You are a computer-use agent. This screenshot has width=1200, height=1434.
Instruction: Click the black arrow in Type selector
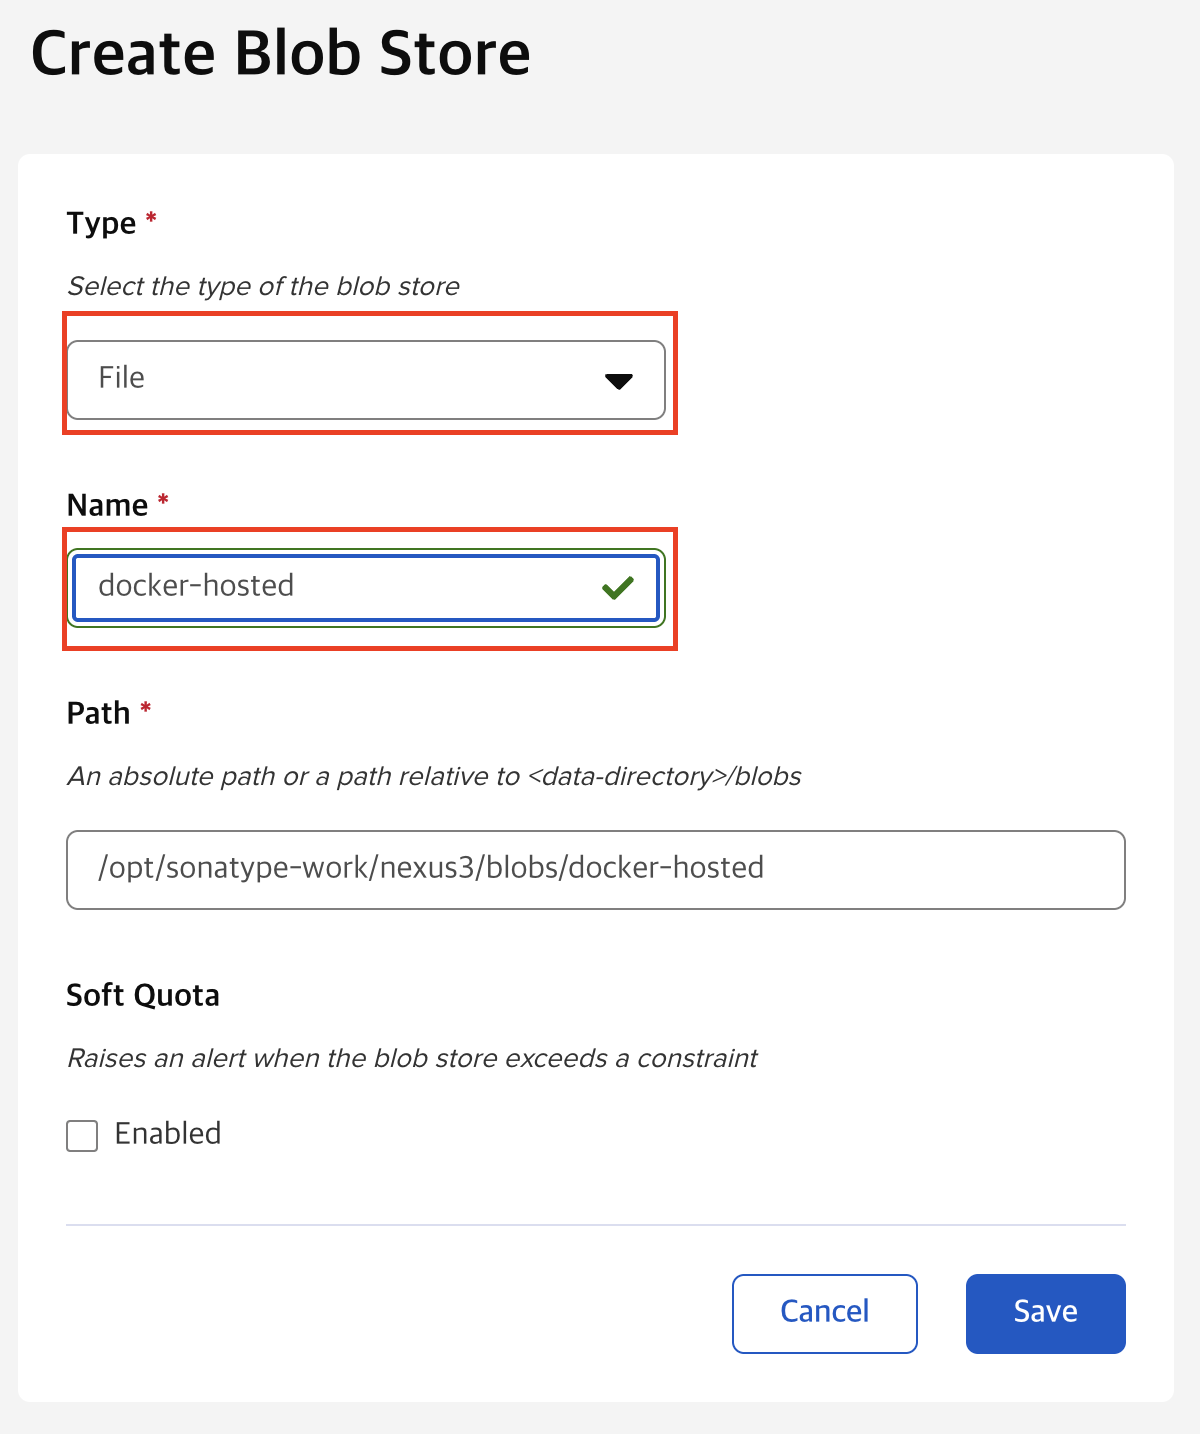tap(619, 381)
